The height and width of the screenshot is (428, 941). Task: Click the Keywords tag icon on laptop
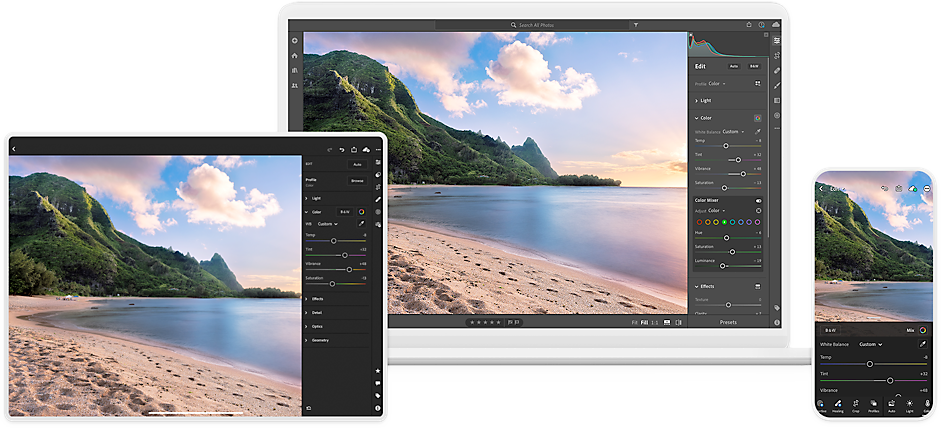777,307
